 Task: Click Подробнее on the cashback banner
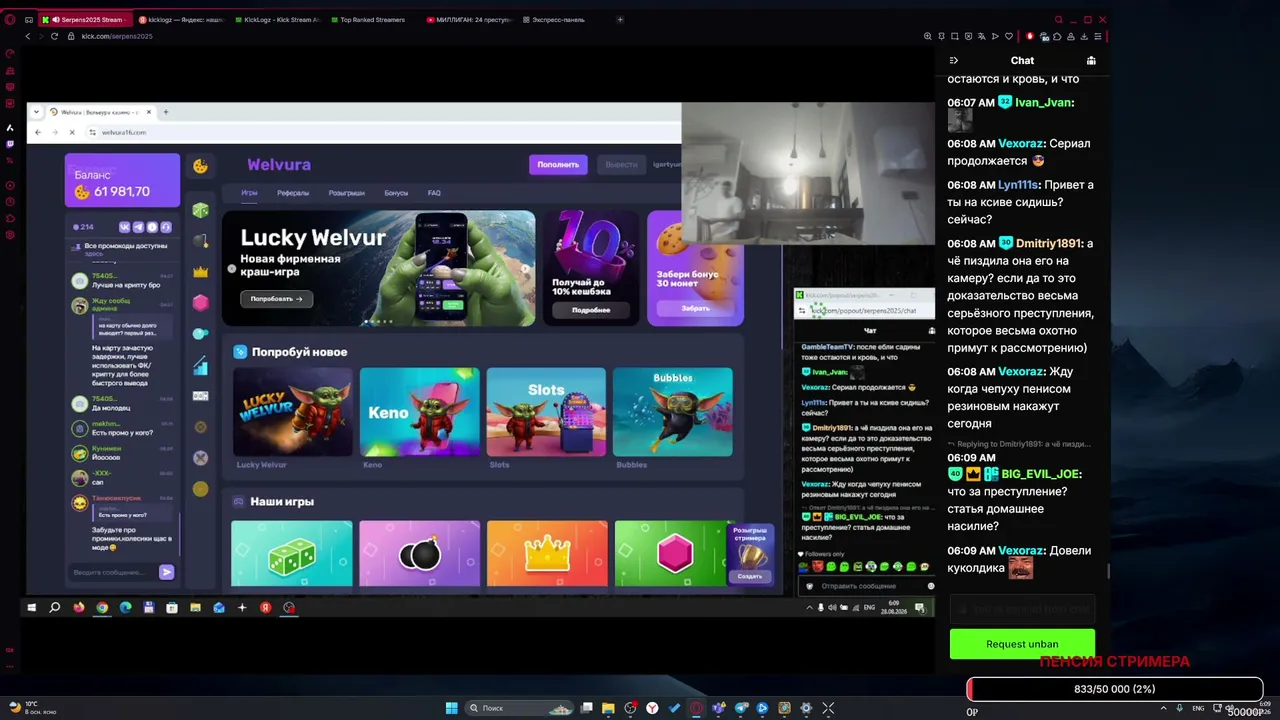[591, 310]
